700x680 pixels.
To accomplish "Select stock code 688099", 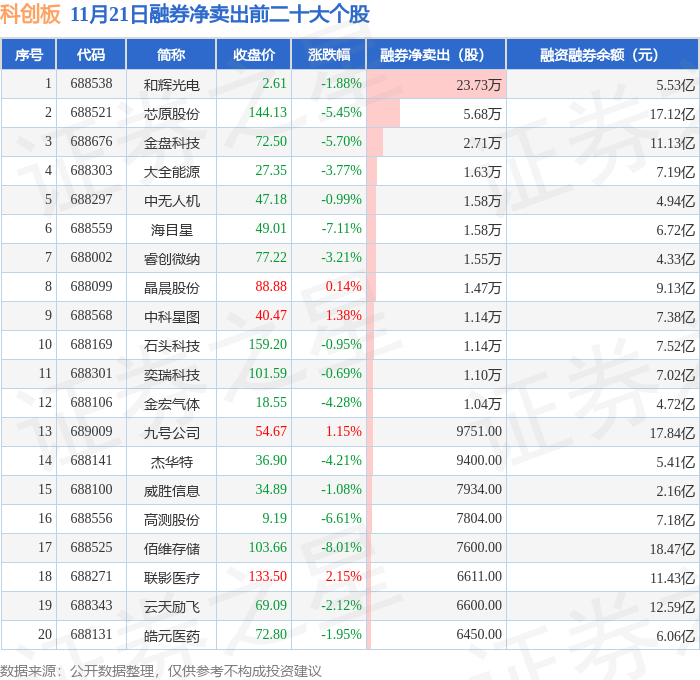I will click(x=91, y=287).
